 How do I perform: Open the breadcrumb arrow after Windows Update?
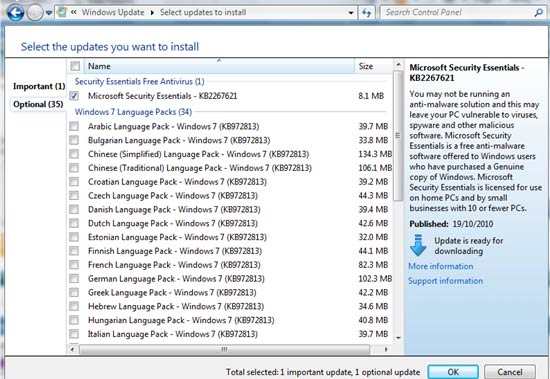click(x=152, y=13)
